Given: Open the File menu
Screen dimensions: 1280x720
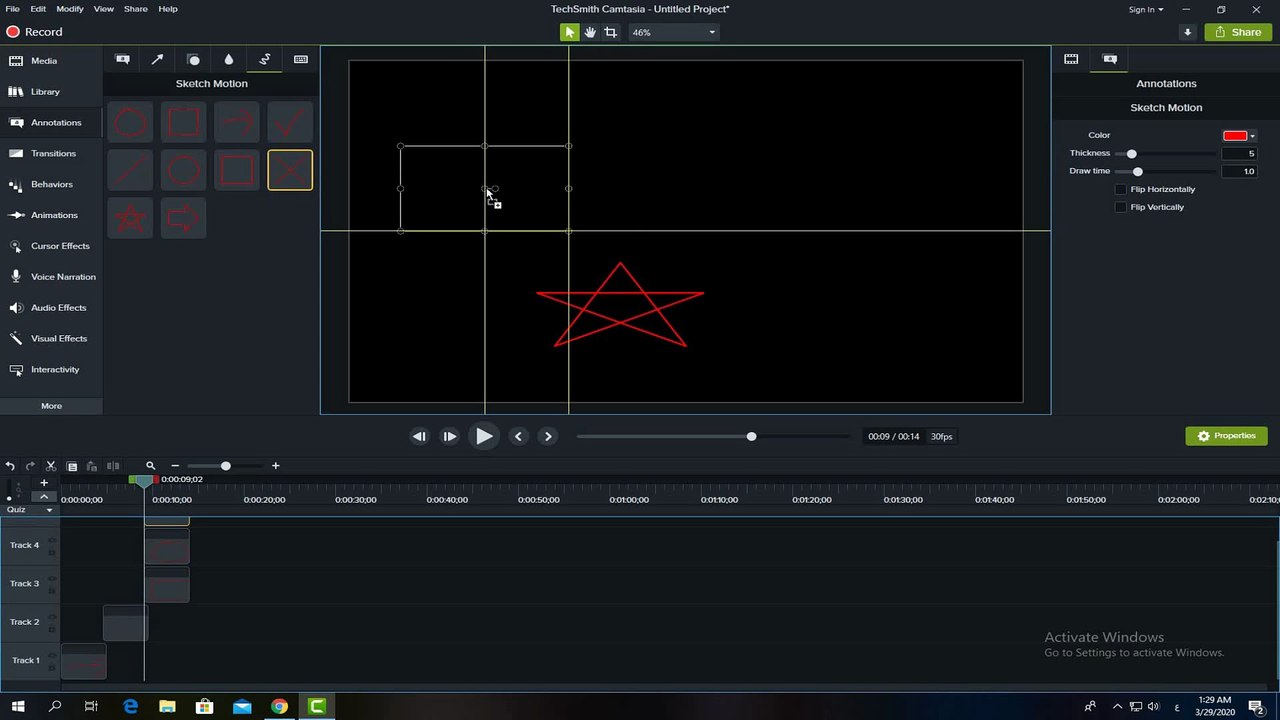Looking at the screenshot, I should point(12,9).
